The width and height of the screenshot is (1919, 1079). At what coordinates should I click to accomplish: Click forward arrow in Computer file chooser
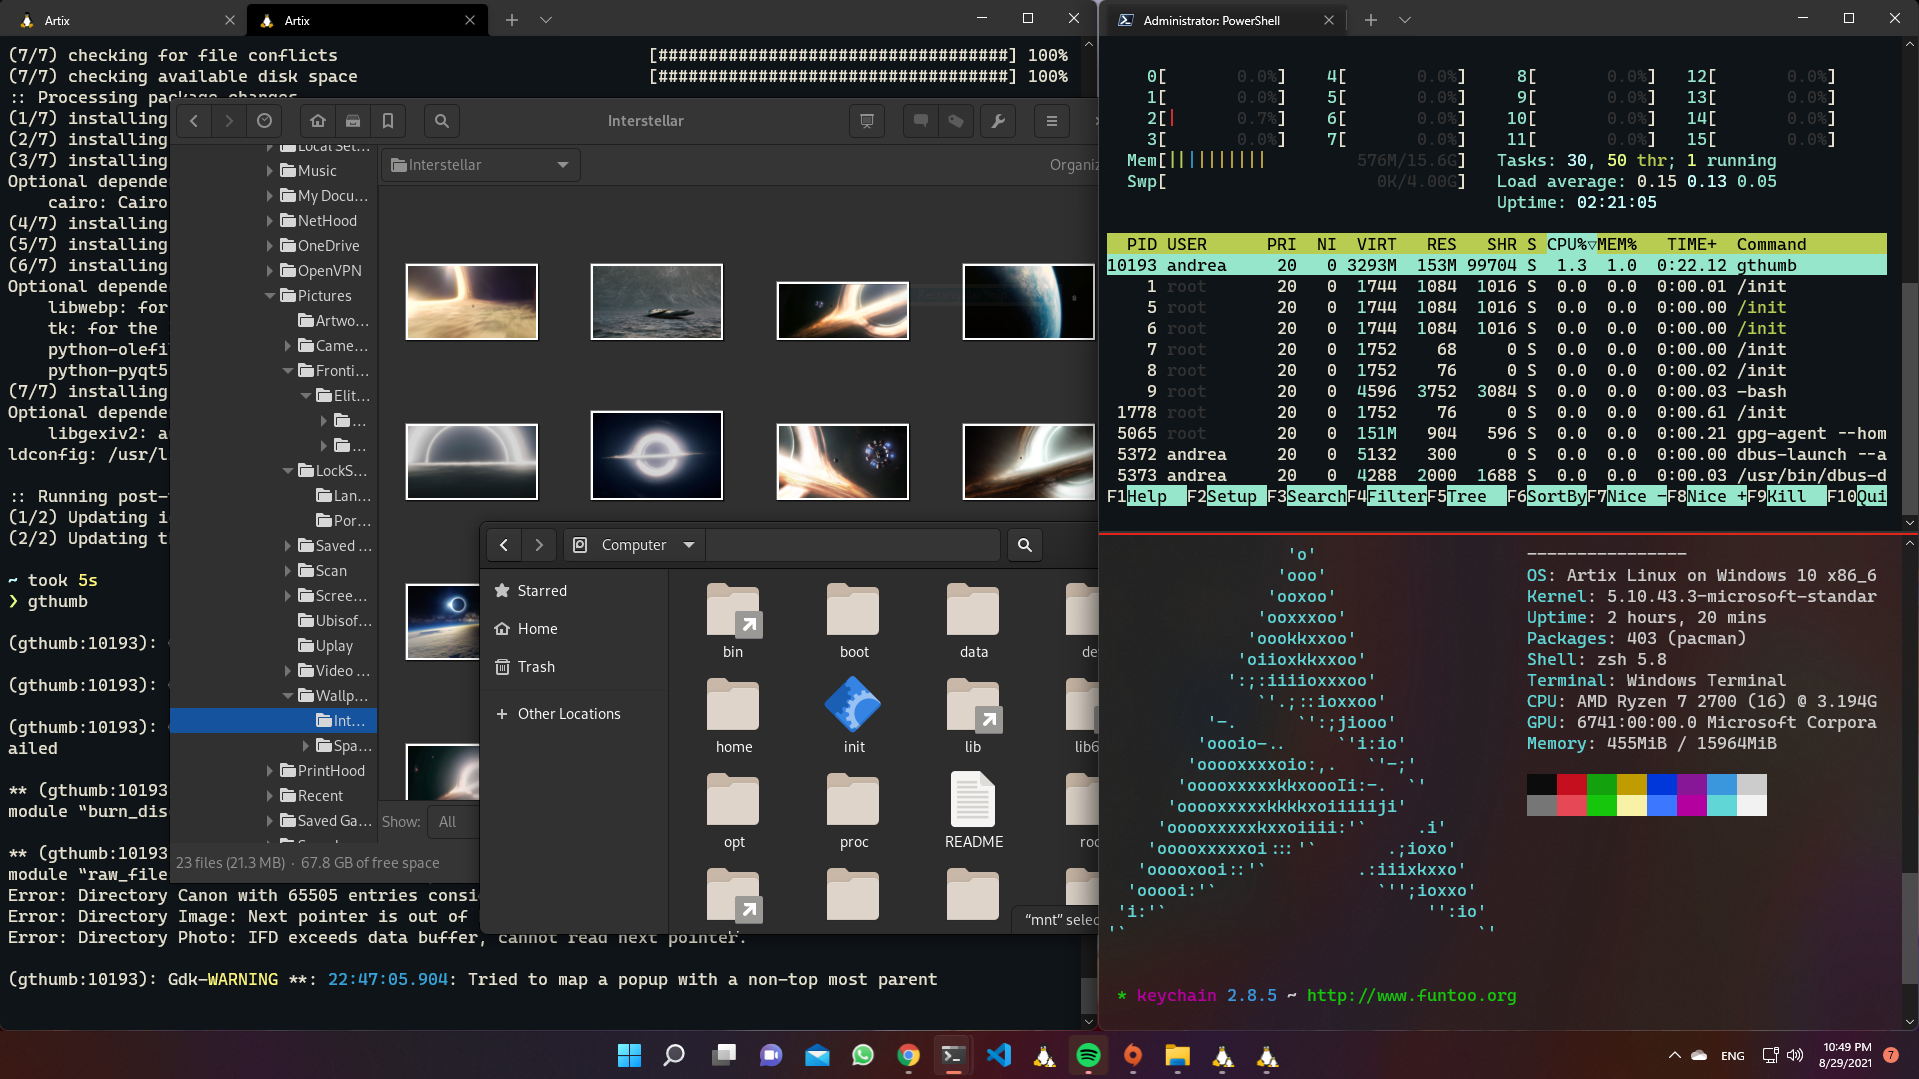pyautogui.click(x=539, y=545)
